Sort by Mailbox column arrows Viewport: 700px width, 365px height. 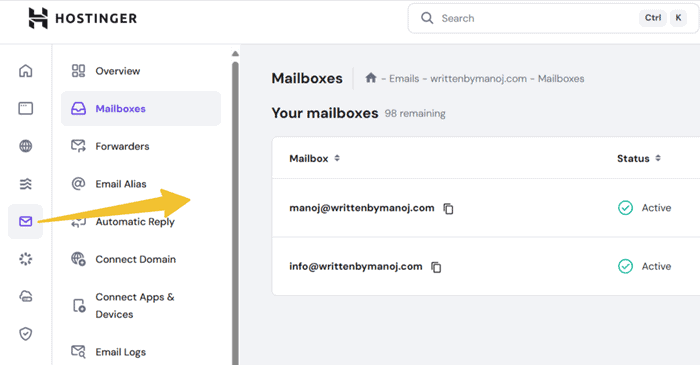[337, 158]
